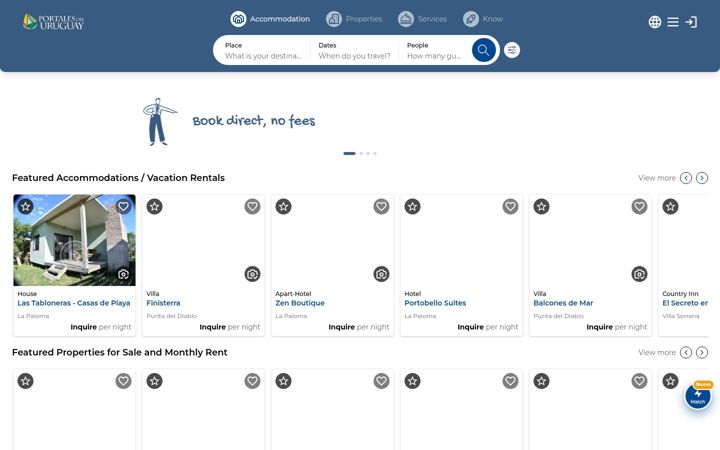Switch to the Properties tab
Image resolution: width=720 pixels, height=450 pixels.
click(x=354, y=19)
